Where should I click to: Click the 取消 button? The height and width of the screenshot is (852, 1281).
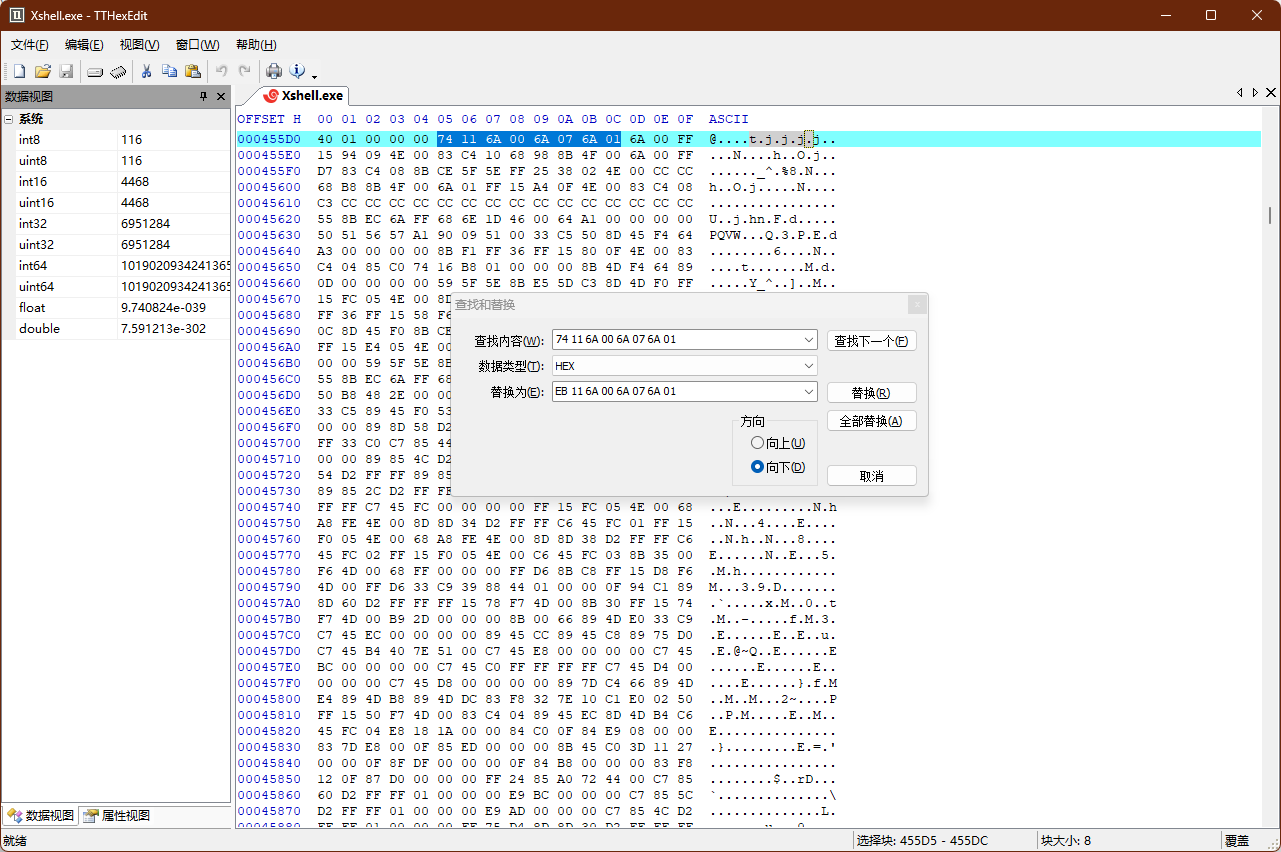pyautogui.click(x=872, y=476)
